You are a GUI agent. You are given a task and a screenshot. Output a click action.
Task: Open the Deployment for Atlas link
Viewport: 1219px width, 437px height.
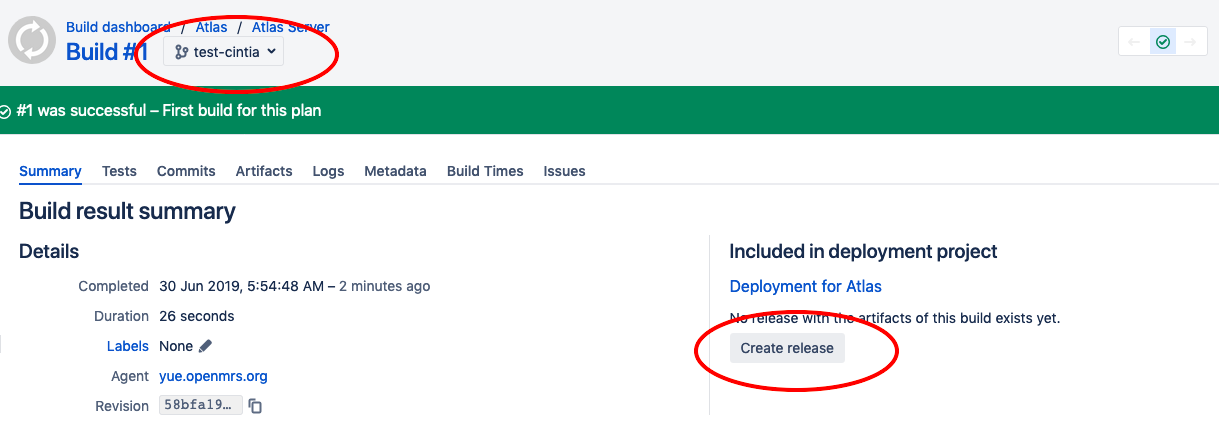point(806,286)
